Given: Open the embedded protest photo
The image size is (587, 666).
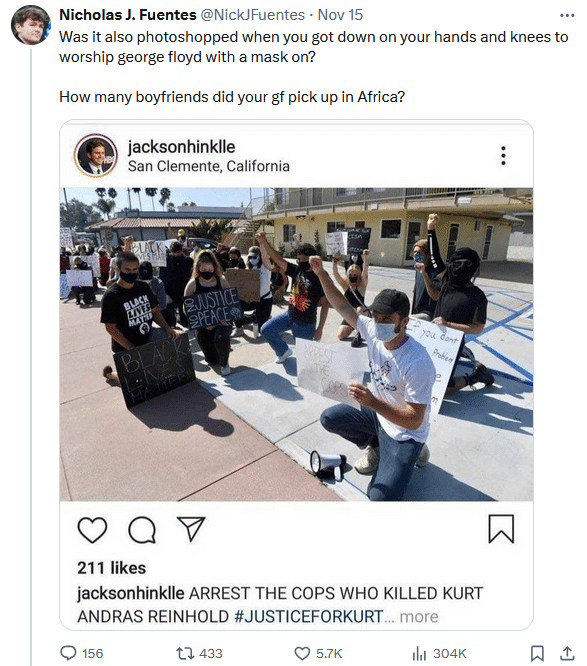Looking at the screenshot, I should (x=296, y=344).
